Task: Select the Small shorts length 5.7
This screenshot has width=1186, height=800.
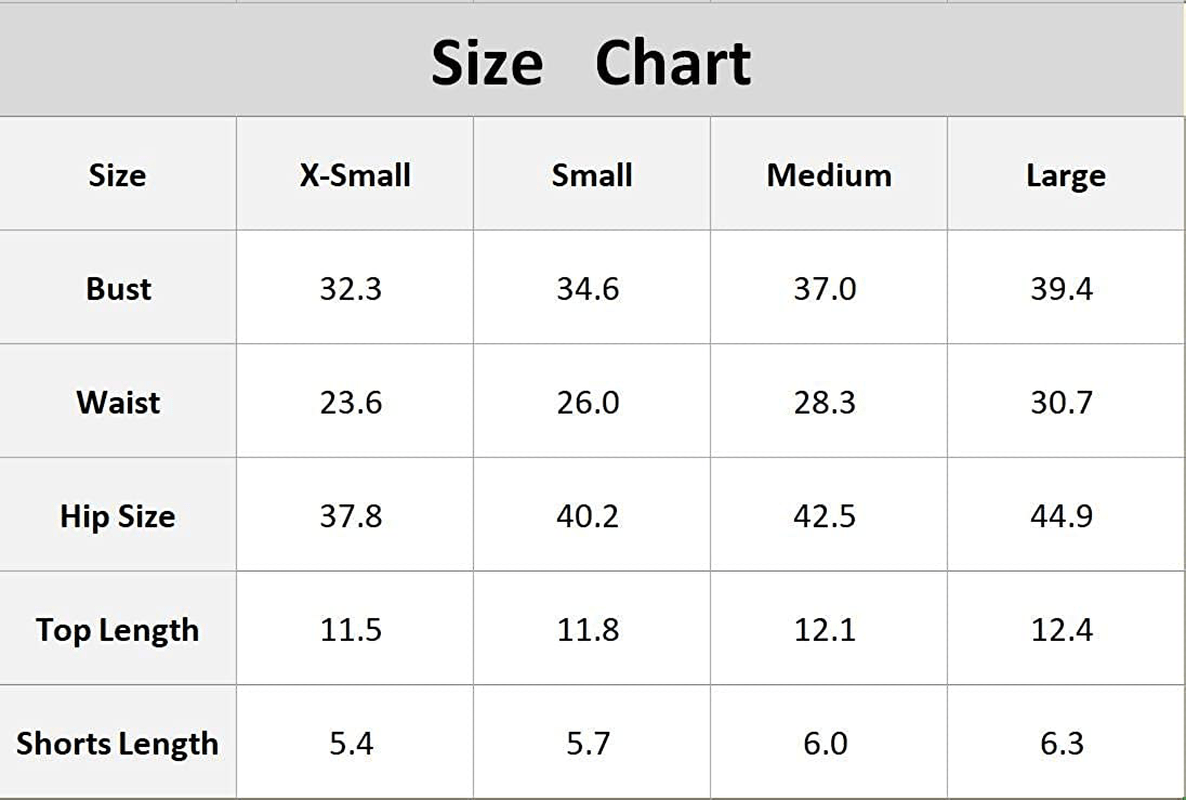Action: point(588,744)
